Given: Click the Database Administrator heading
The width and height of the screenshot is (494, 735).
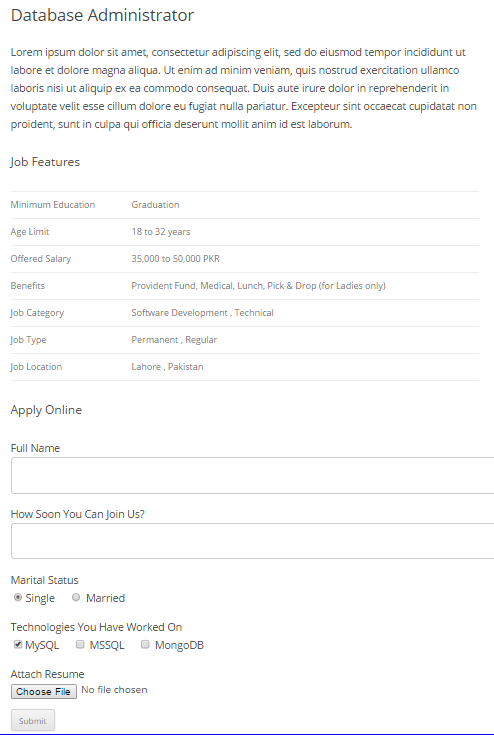Looking at the screenshot, I should (x=102, y=15).
